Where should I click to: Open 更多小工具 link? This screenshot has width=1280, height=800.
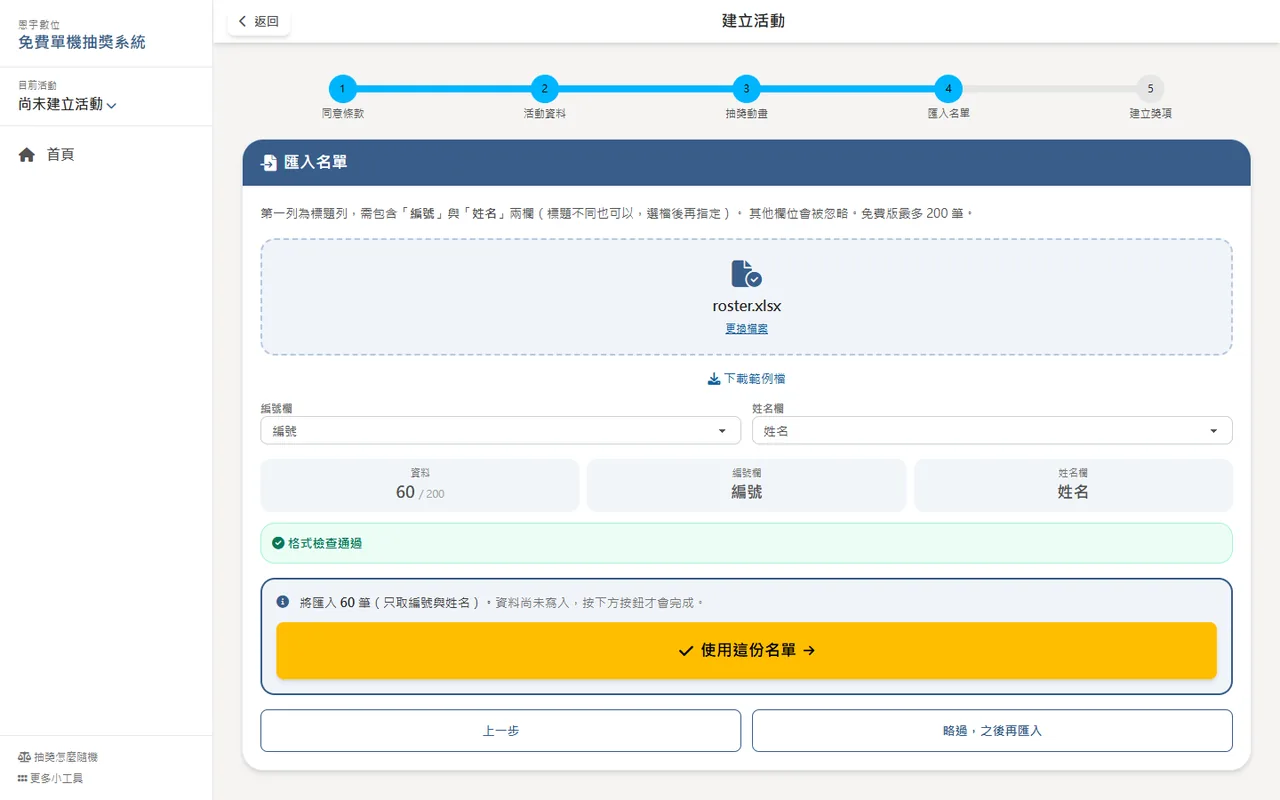(x=50, y=778)
